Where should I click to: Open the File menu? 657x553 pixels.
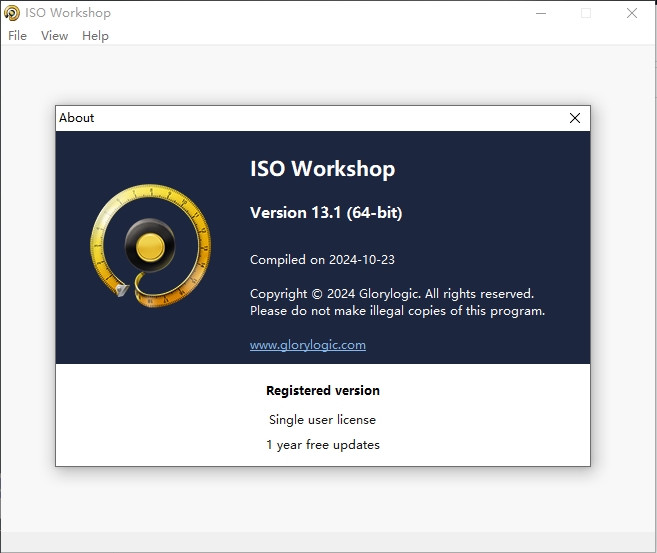tap(17, 36)
